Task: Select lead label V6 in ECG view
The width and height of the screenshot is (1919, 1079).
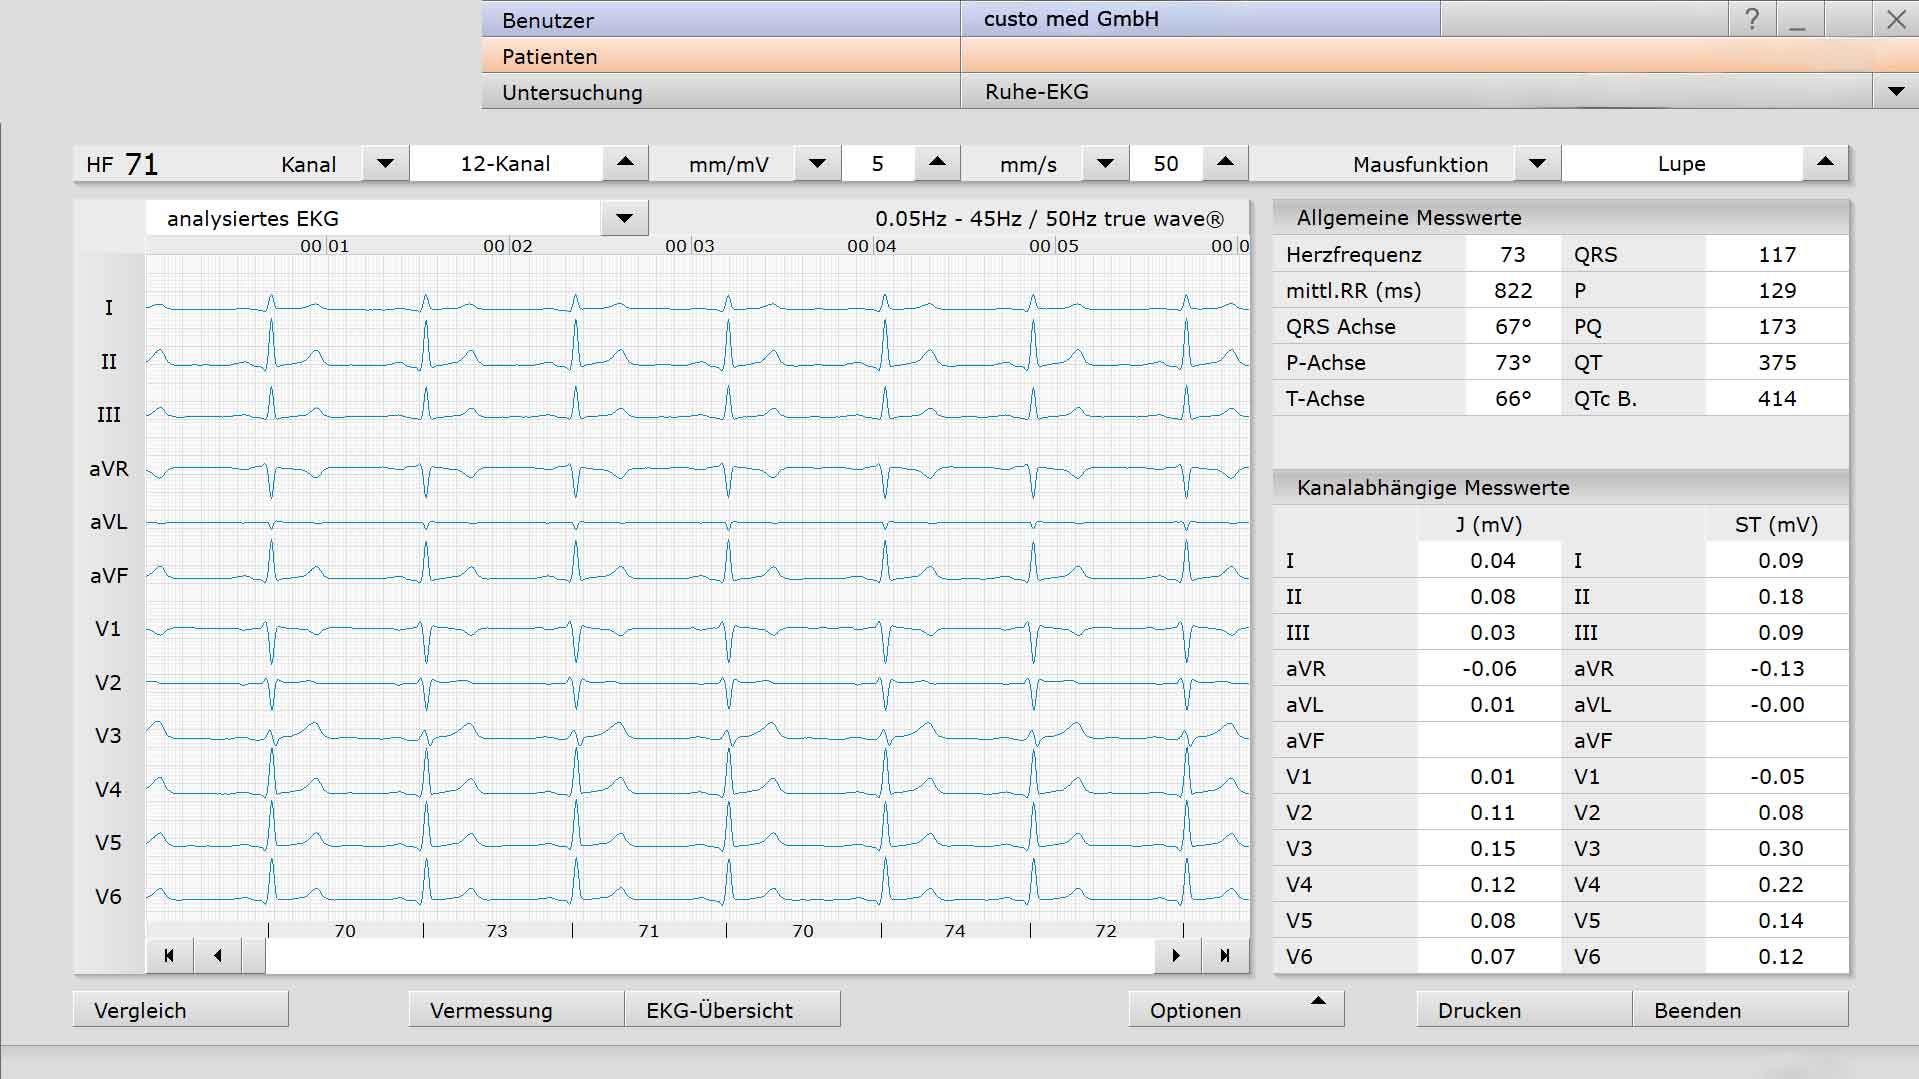Action: tap(108, 896)
